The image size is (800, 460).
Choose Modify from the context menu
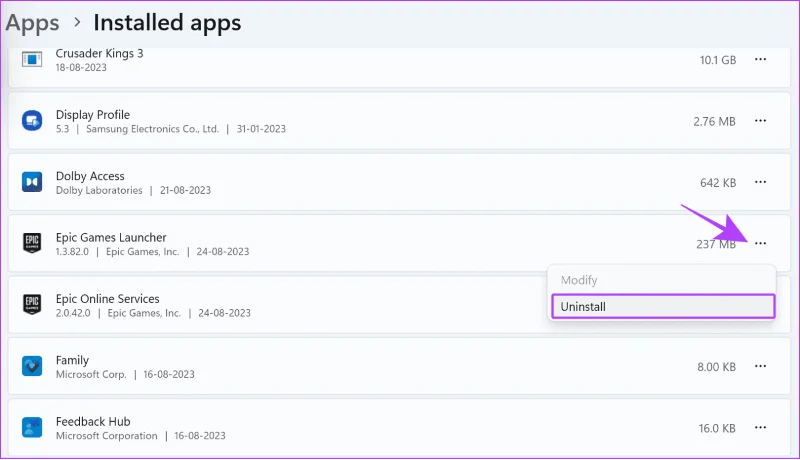663,280
